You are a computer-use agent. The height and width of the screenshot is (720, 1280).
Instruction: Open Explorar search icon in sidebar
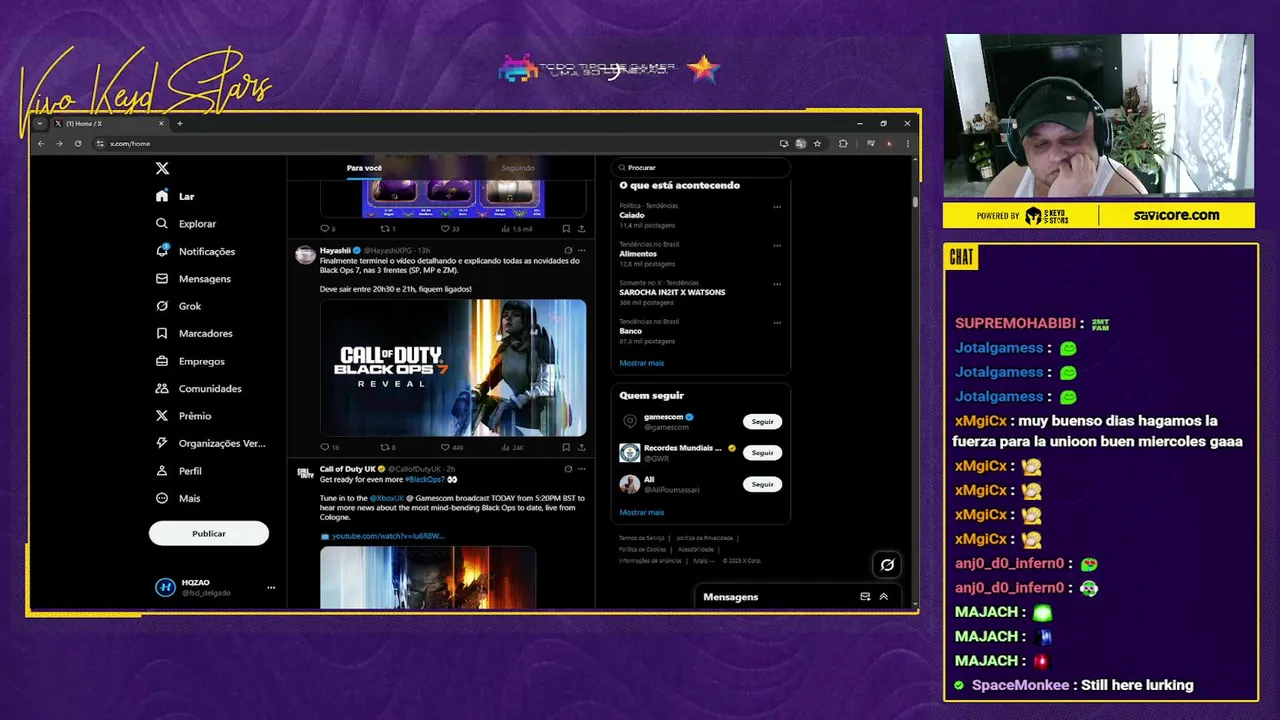[162, 223]
